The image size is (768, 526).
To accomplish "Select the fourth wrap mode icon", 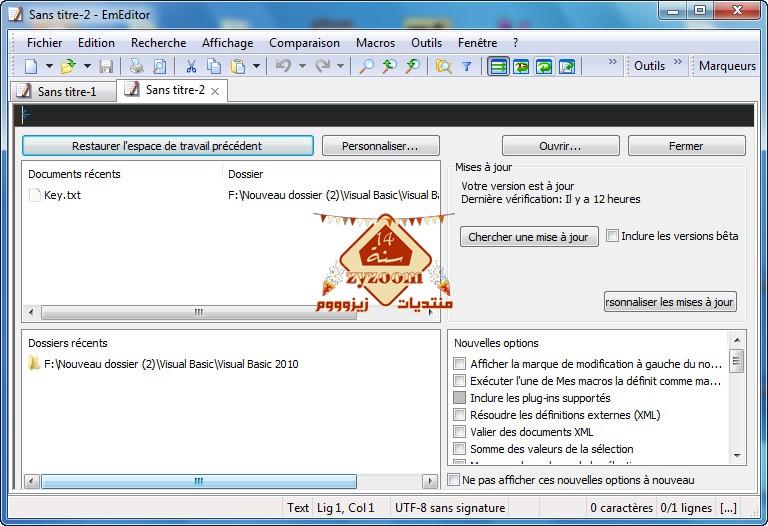I will tap(567, 66).
